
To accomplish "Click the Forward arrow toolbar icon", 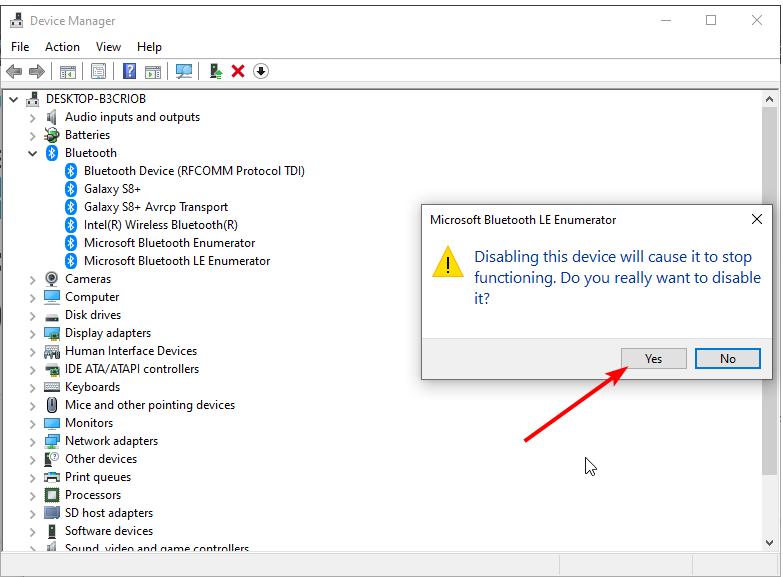I will click(x=36, y=71).
